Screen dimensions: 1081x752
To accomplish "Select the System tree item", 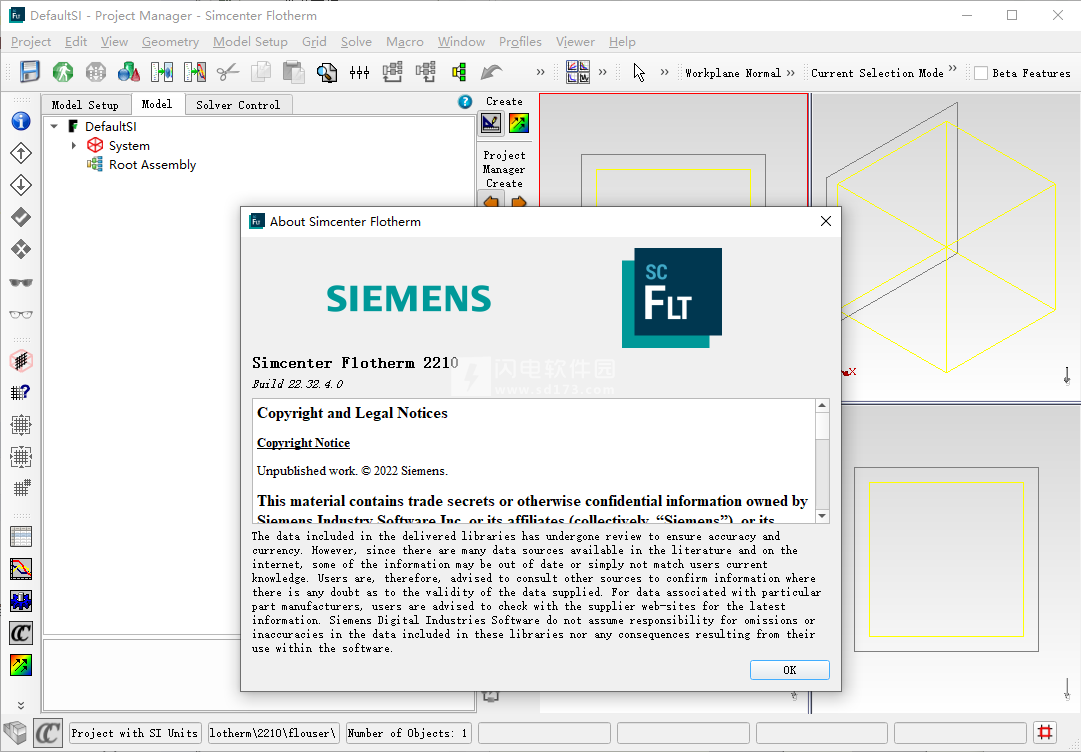I will 129,146.
